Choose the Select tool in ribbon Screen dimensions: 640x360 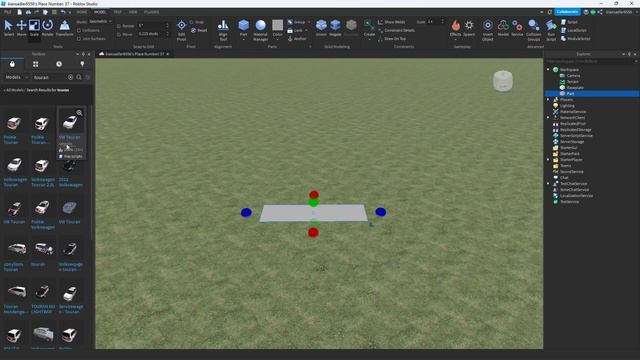coord(8,28)
